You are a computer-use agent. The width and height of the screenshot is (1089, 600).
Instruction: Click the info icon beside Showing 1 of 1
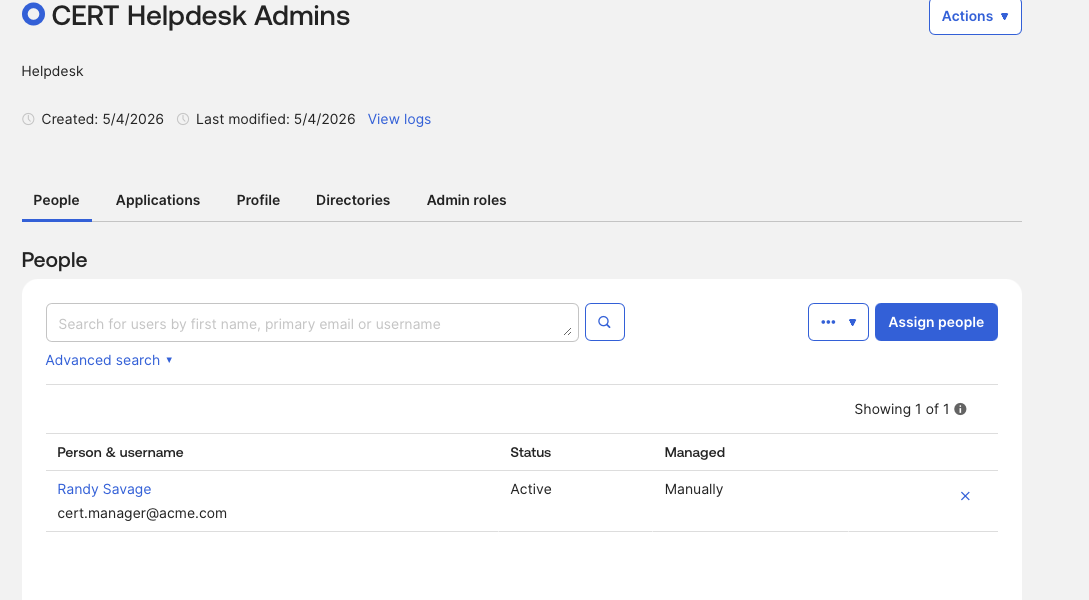pos(961,409)
